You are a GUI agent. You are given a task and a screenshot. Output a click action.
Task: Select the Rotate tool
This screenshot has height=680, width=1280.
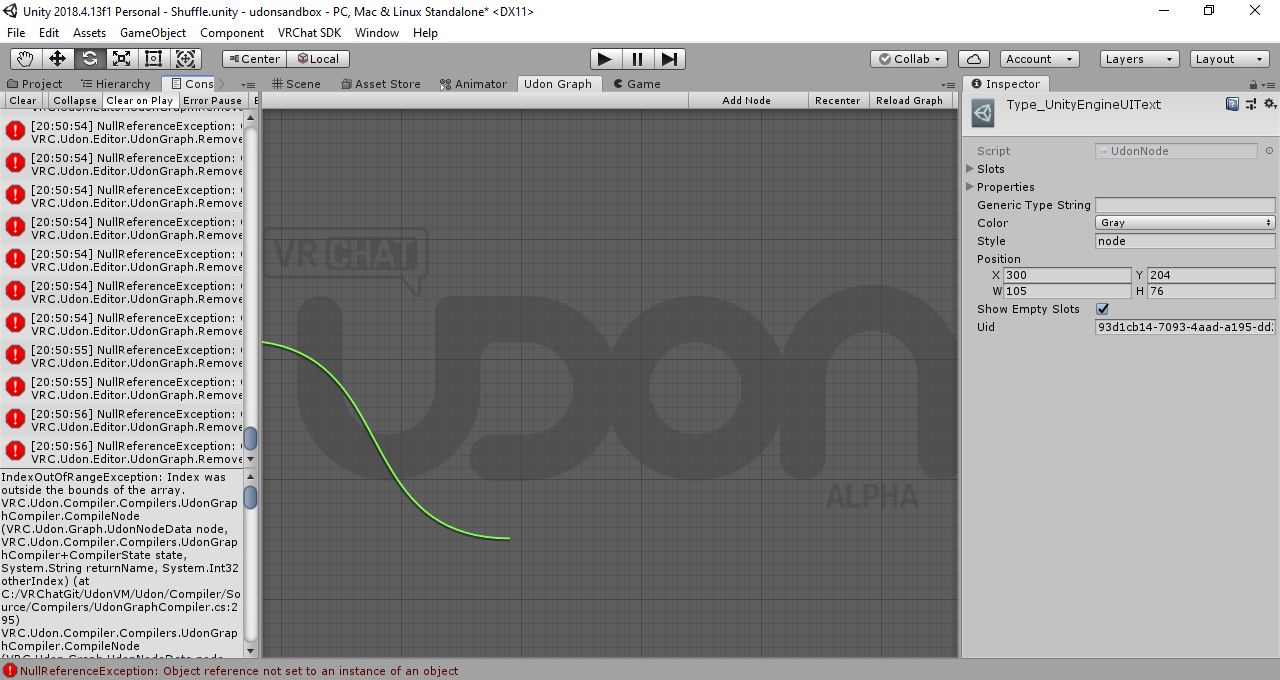[x=90, y=59]
